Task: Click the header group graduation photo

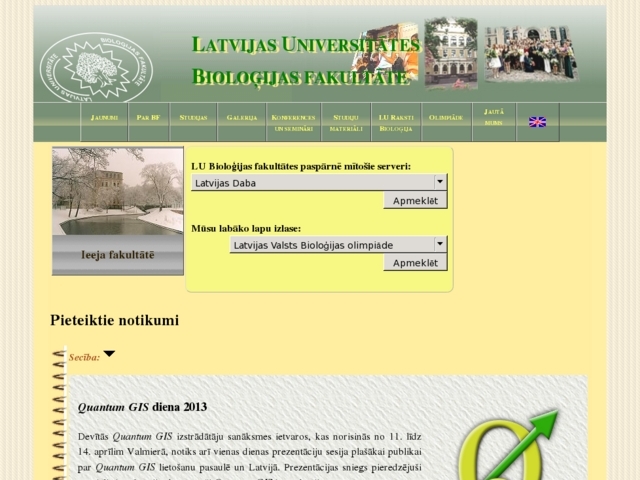Action: click(x=531, y=54)
